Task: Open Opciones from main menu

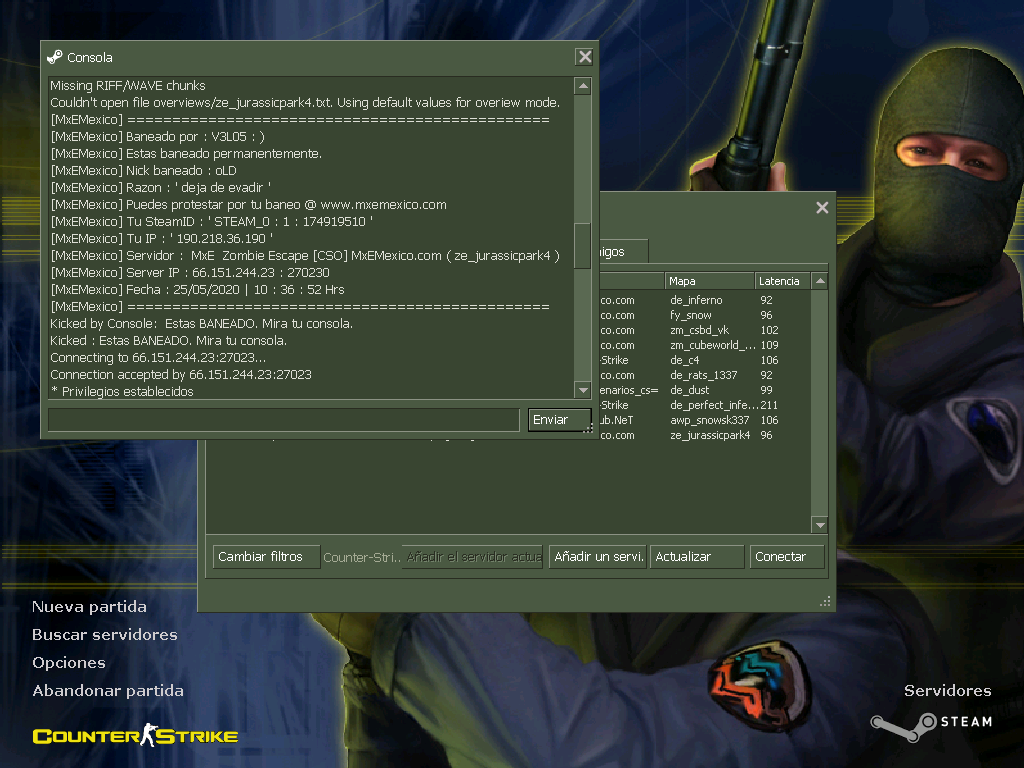Action: (x=69, y=663)
